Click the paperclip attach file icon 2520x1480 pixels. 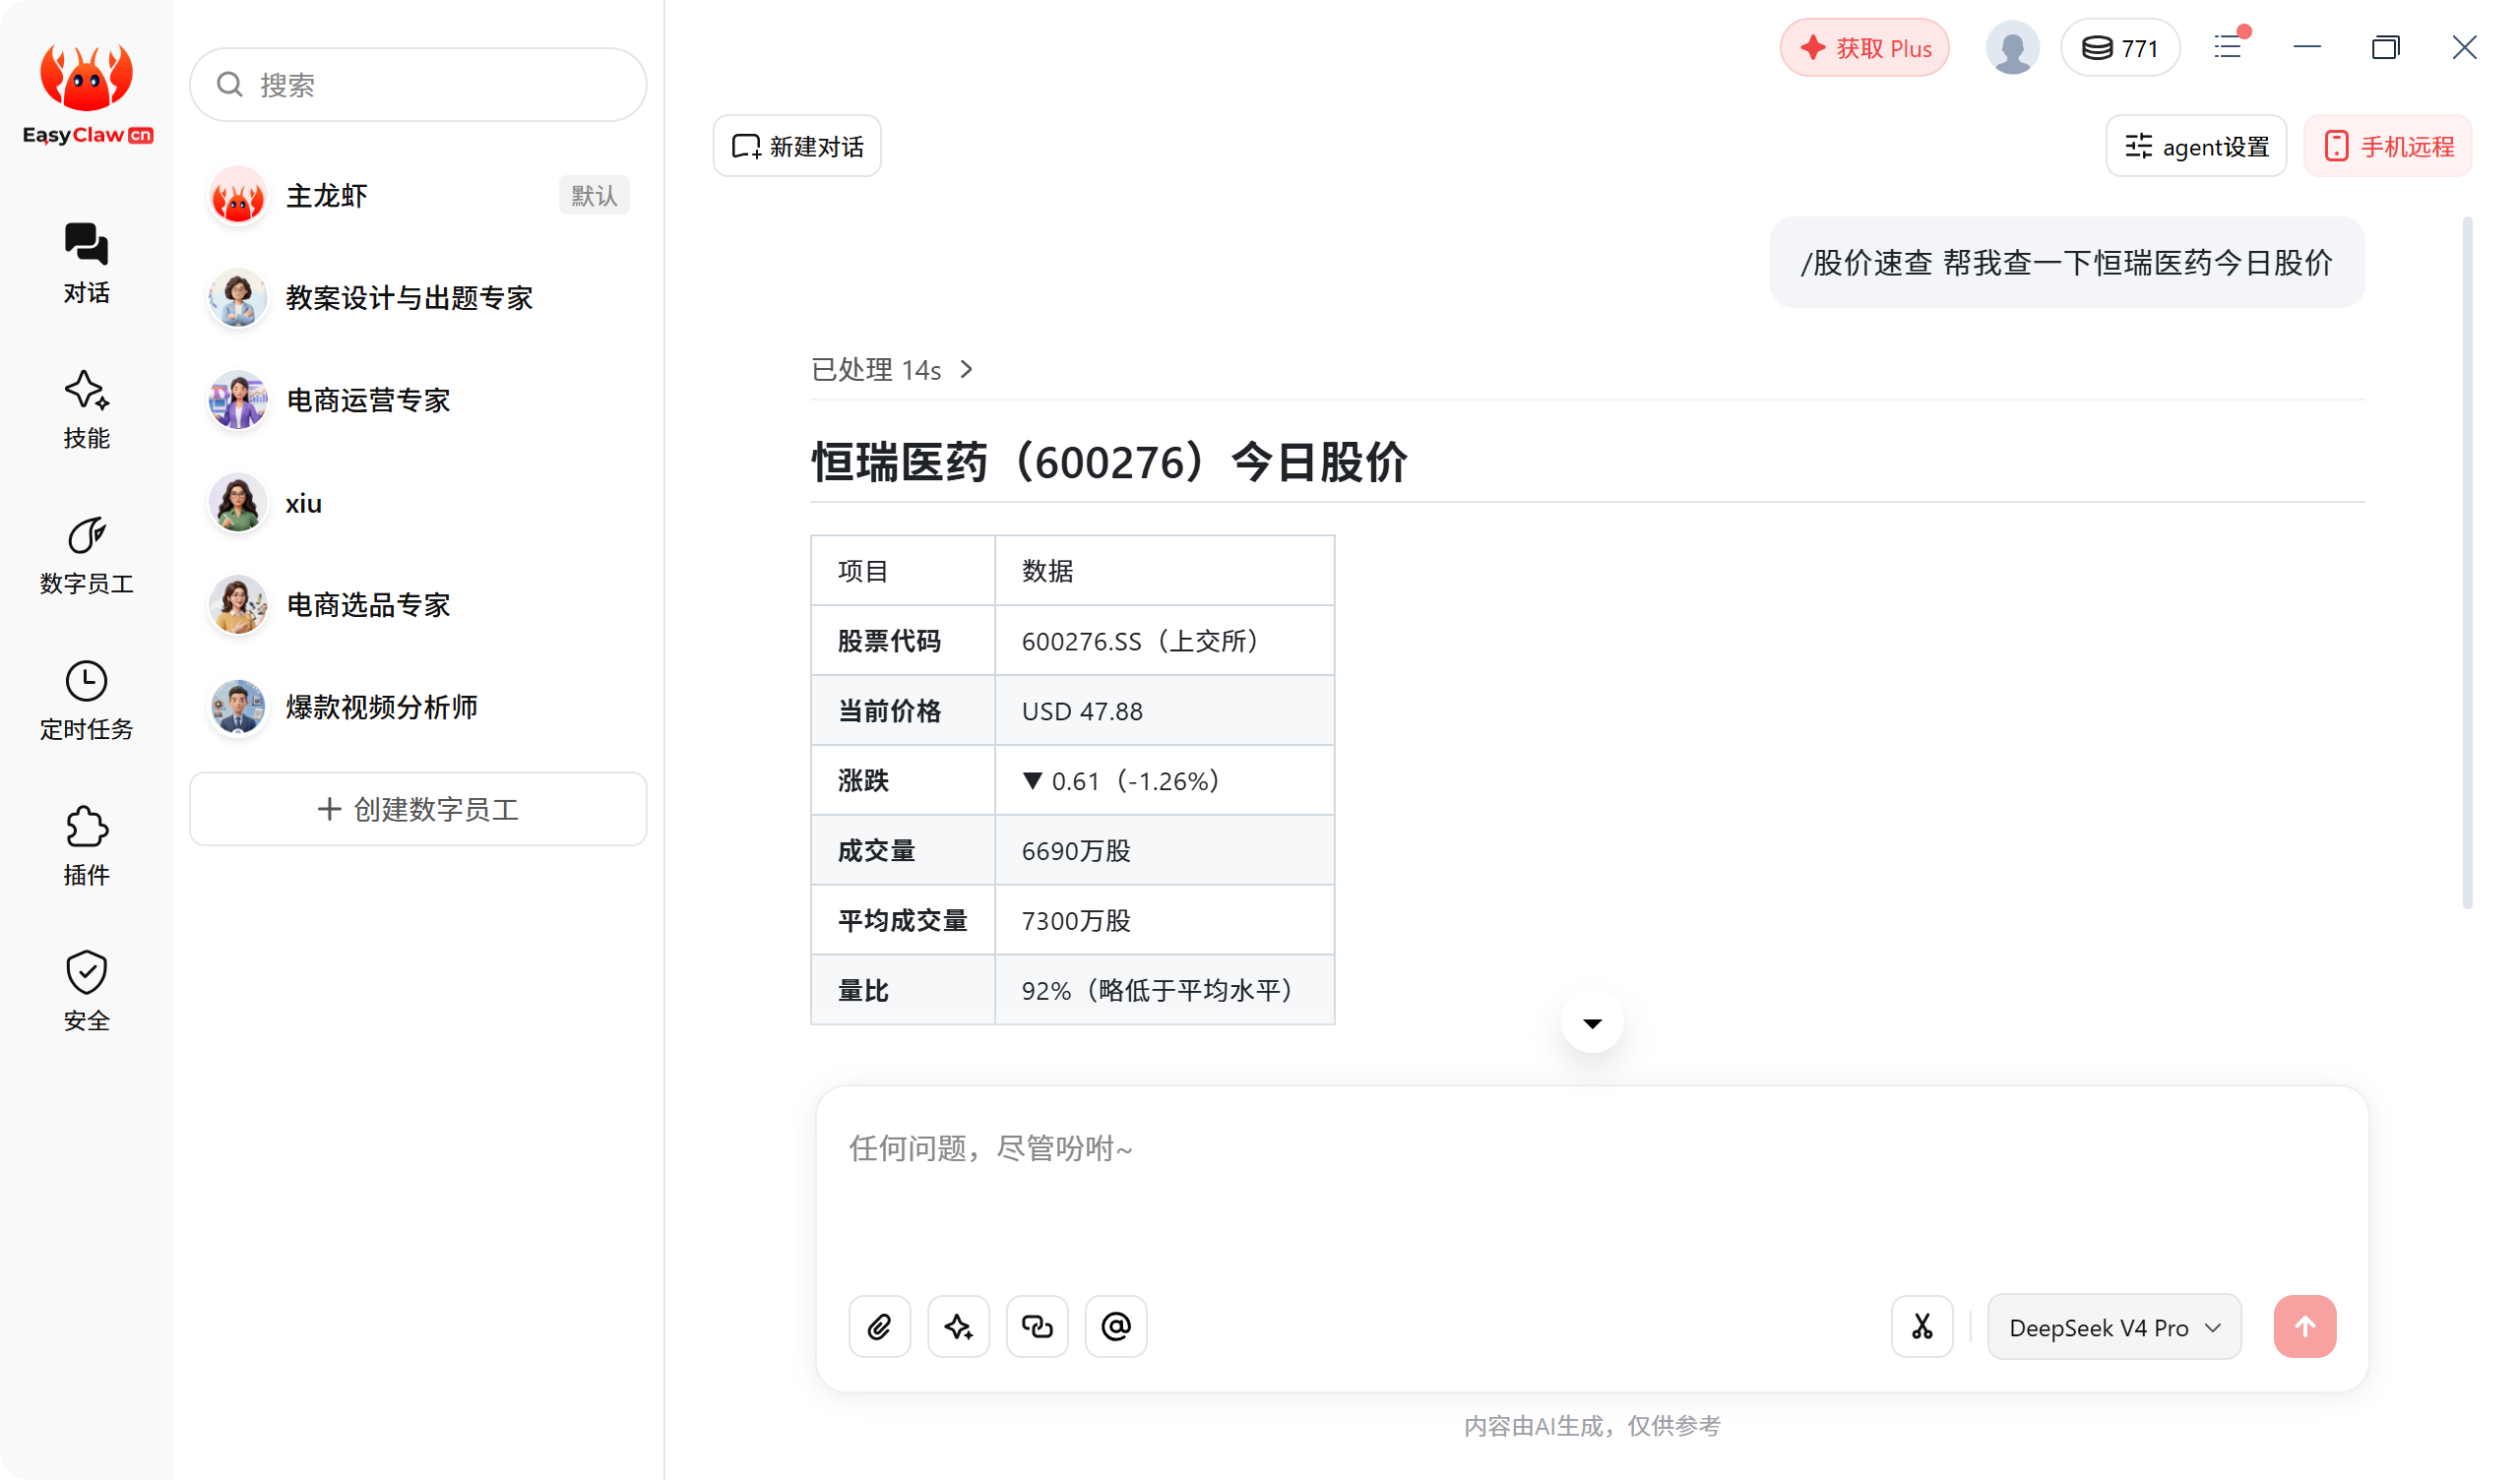[x=879, y=1326]
